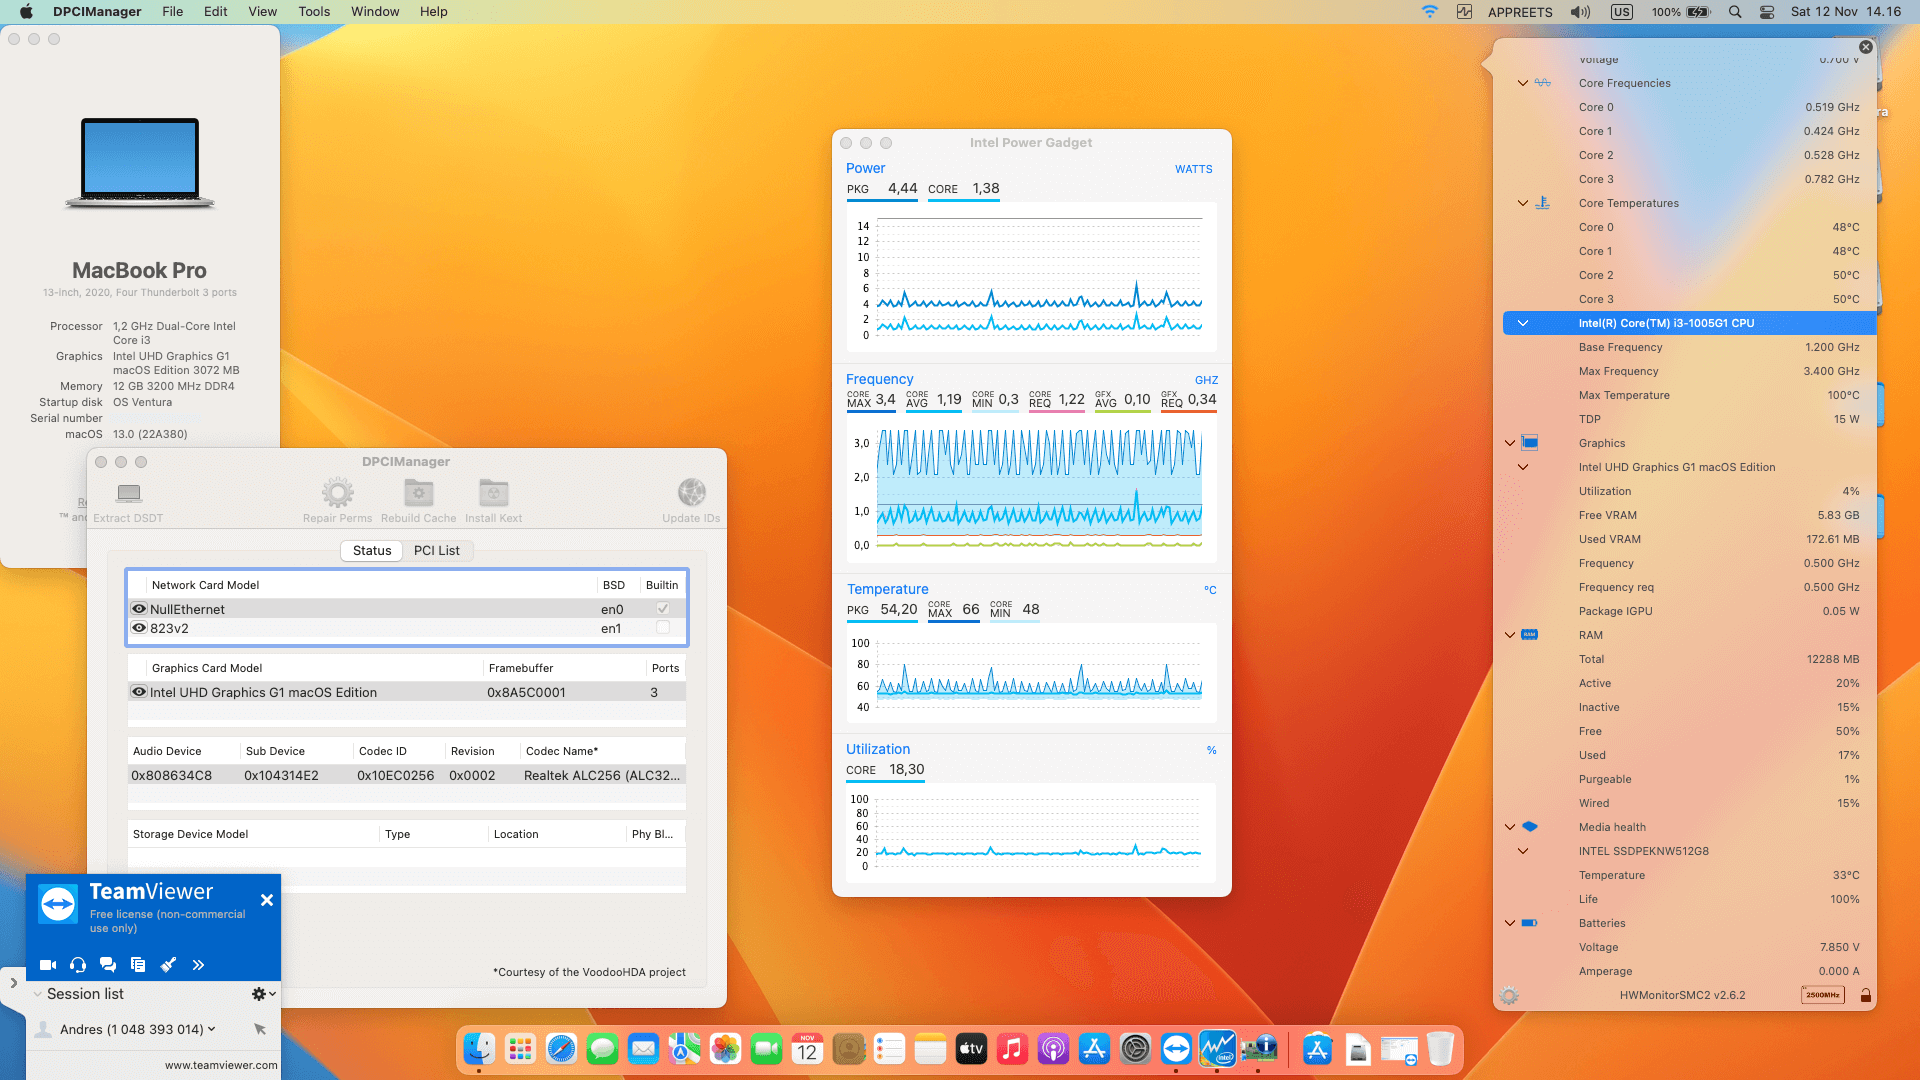Collapse Intel Core i3-1005G1 CPU row

(1522, 323)
